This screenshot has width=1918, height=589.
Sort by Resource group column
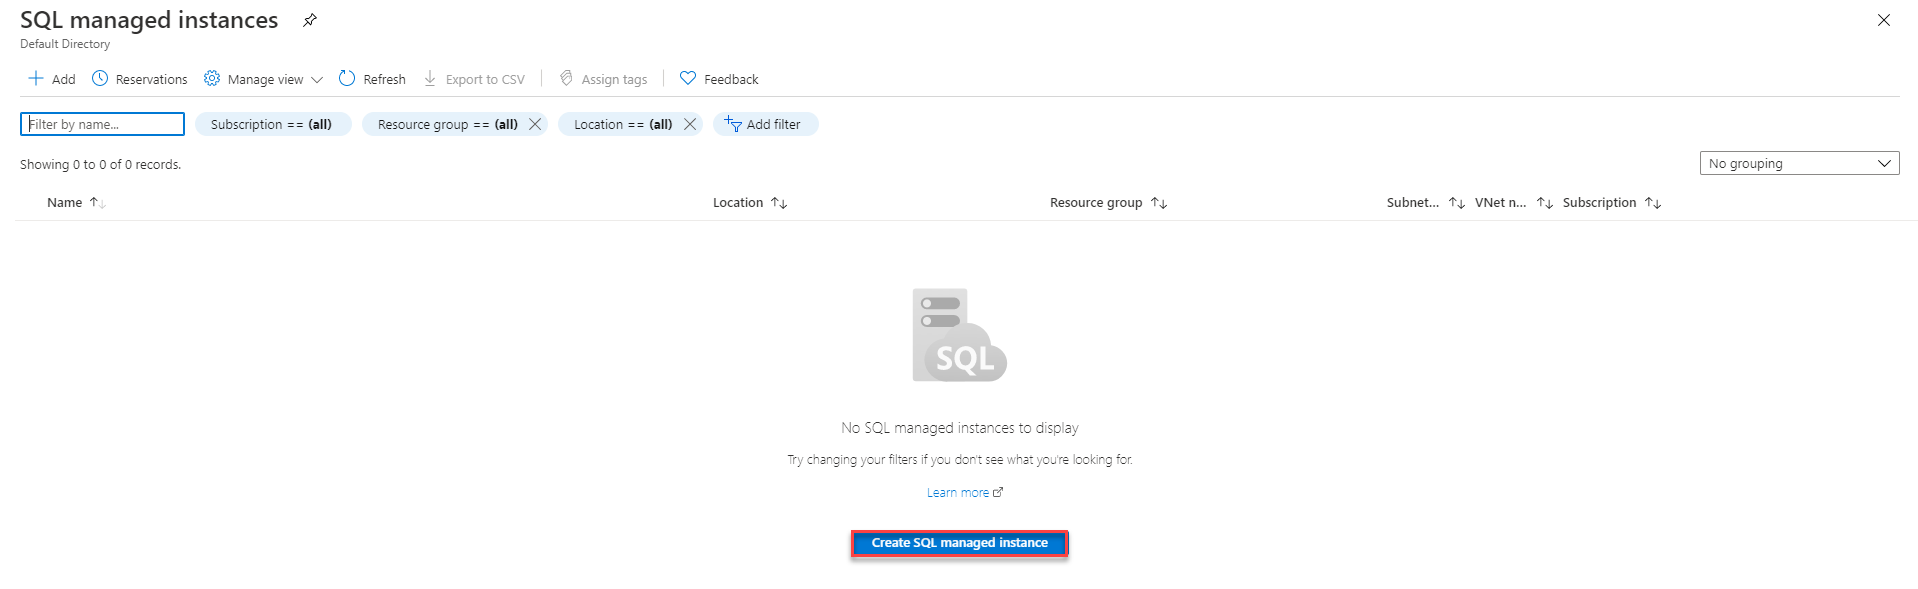[x=1096, y=202]
